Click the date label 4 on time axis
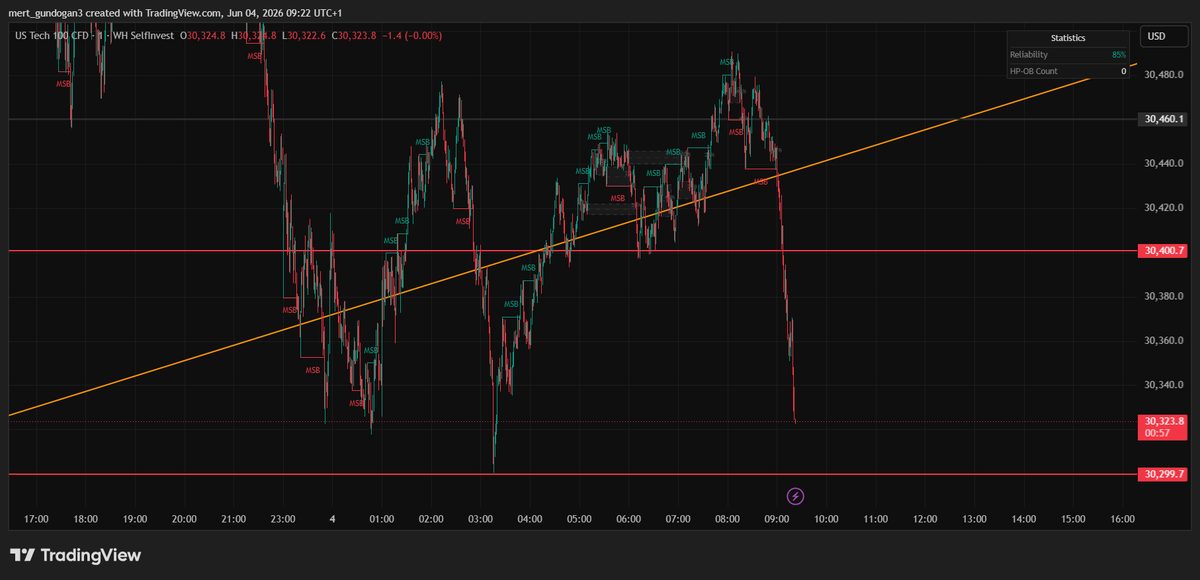1200x580 pixels. pos(332,519)
